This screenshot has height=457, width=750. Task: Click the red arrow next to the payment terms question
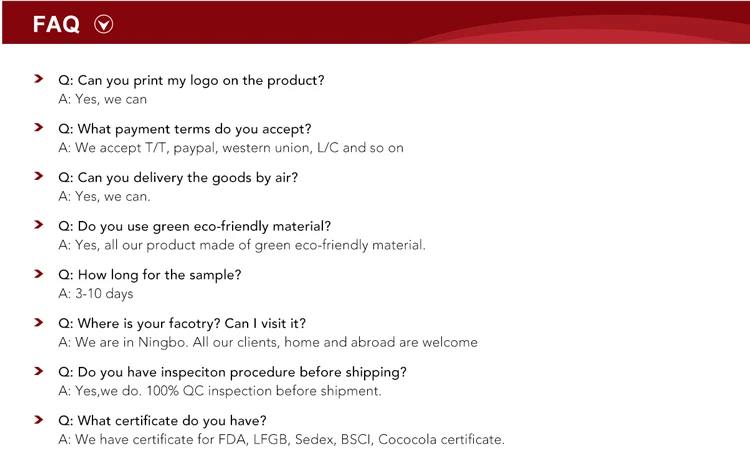pos(38,127)
